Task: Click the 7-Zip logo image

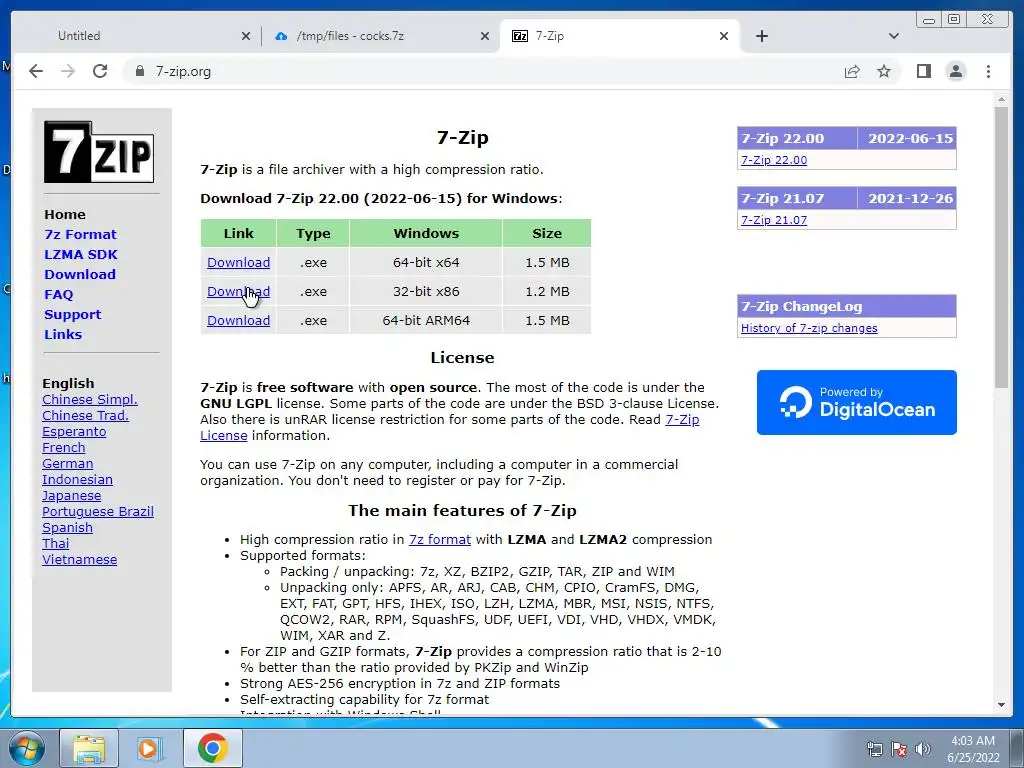Action: coord(99,152)
